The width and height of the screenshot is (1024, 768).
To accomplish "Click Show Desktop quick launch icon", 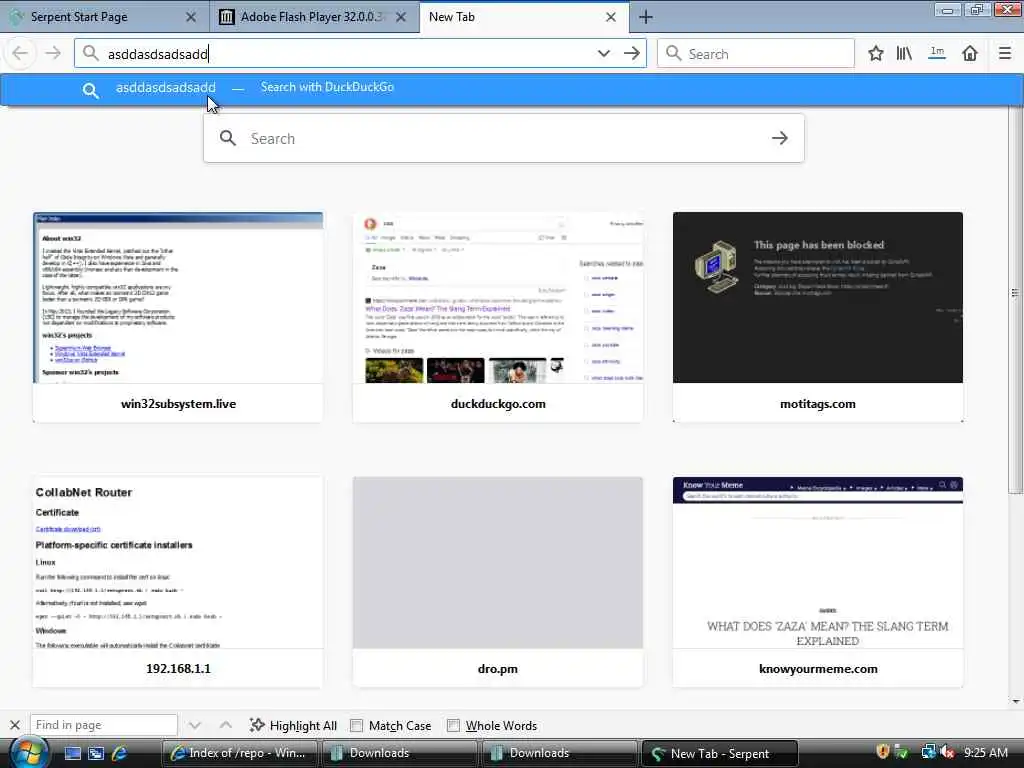I will point(72,753).
